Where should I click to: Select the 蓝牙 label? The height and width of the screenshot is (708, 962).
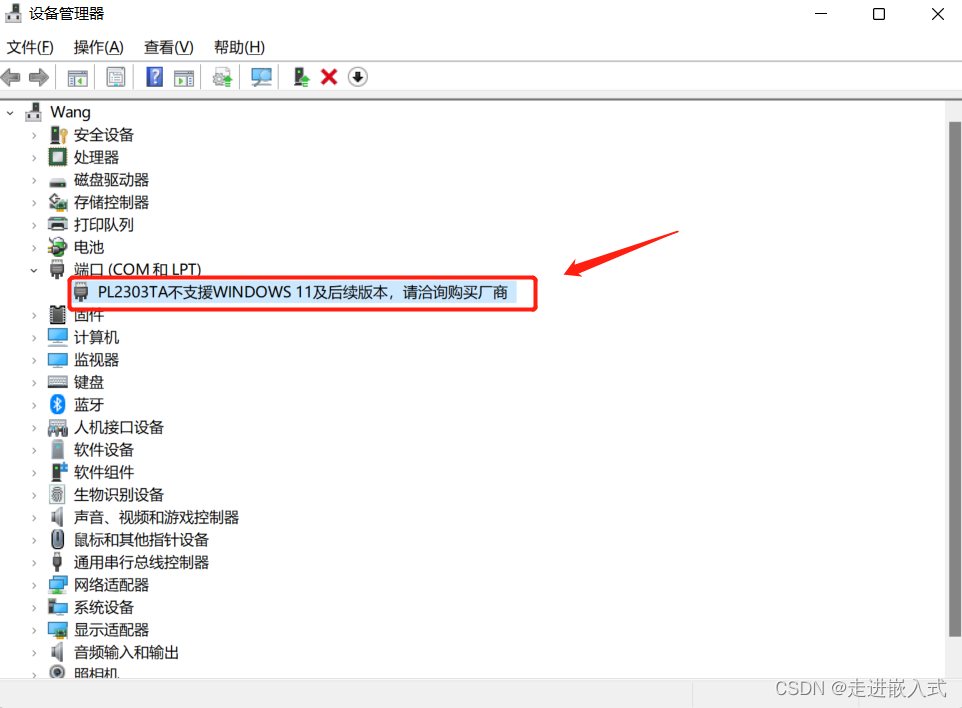89,405
